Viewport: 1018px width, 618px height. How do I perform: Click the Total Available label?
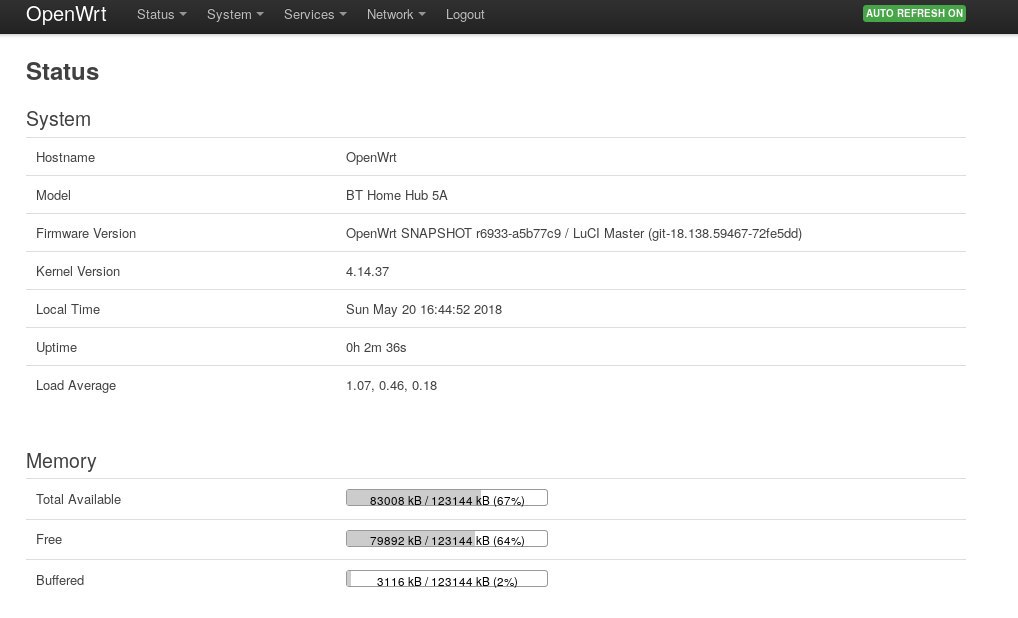(x=79, y=499)
